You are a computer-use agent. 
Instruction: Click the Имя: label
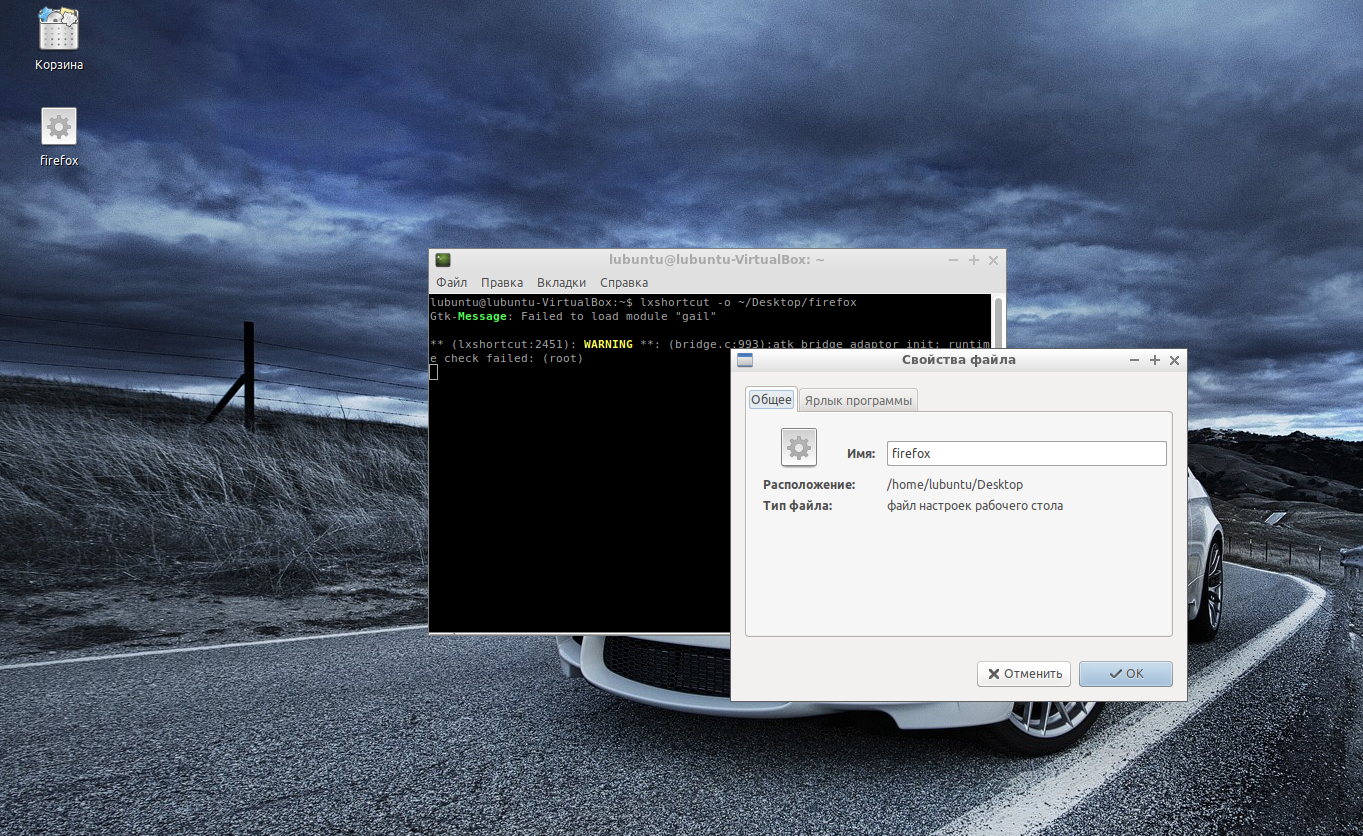coord(861,453)
